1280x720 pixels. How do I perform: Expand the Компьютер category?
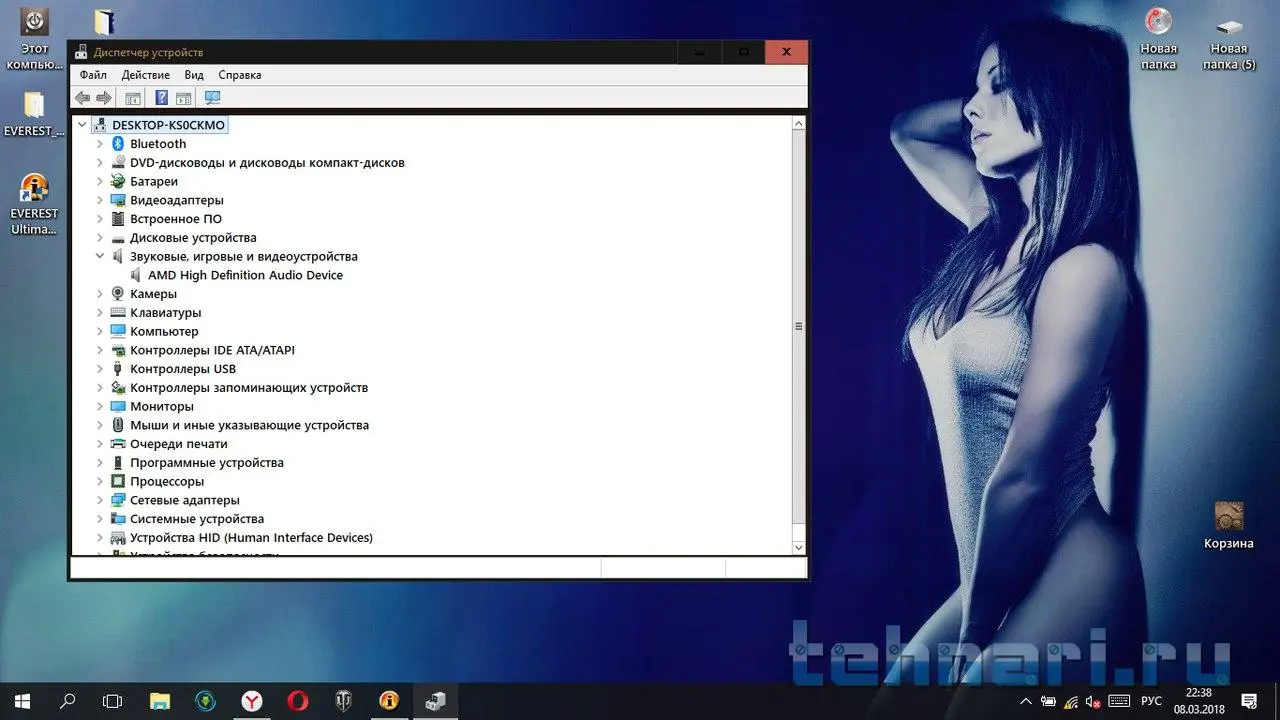100,332
